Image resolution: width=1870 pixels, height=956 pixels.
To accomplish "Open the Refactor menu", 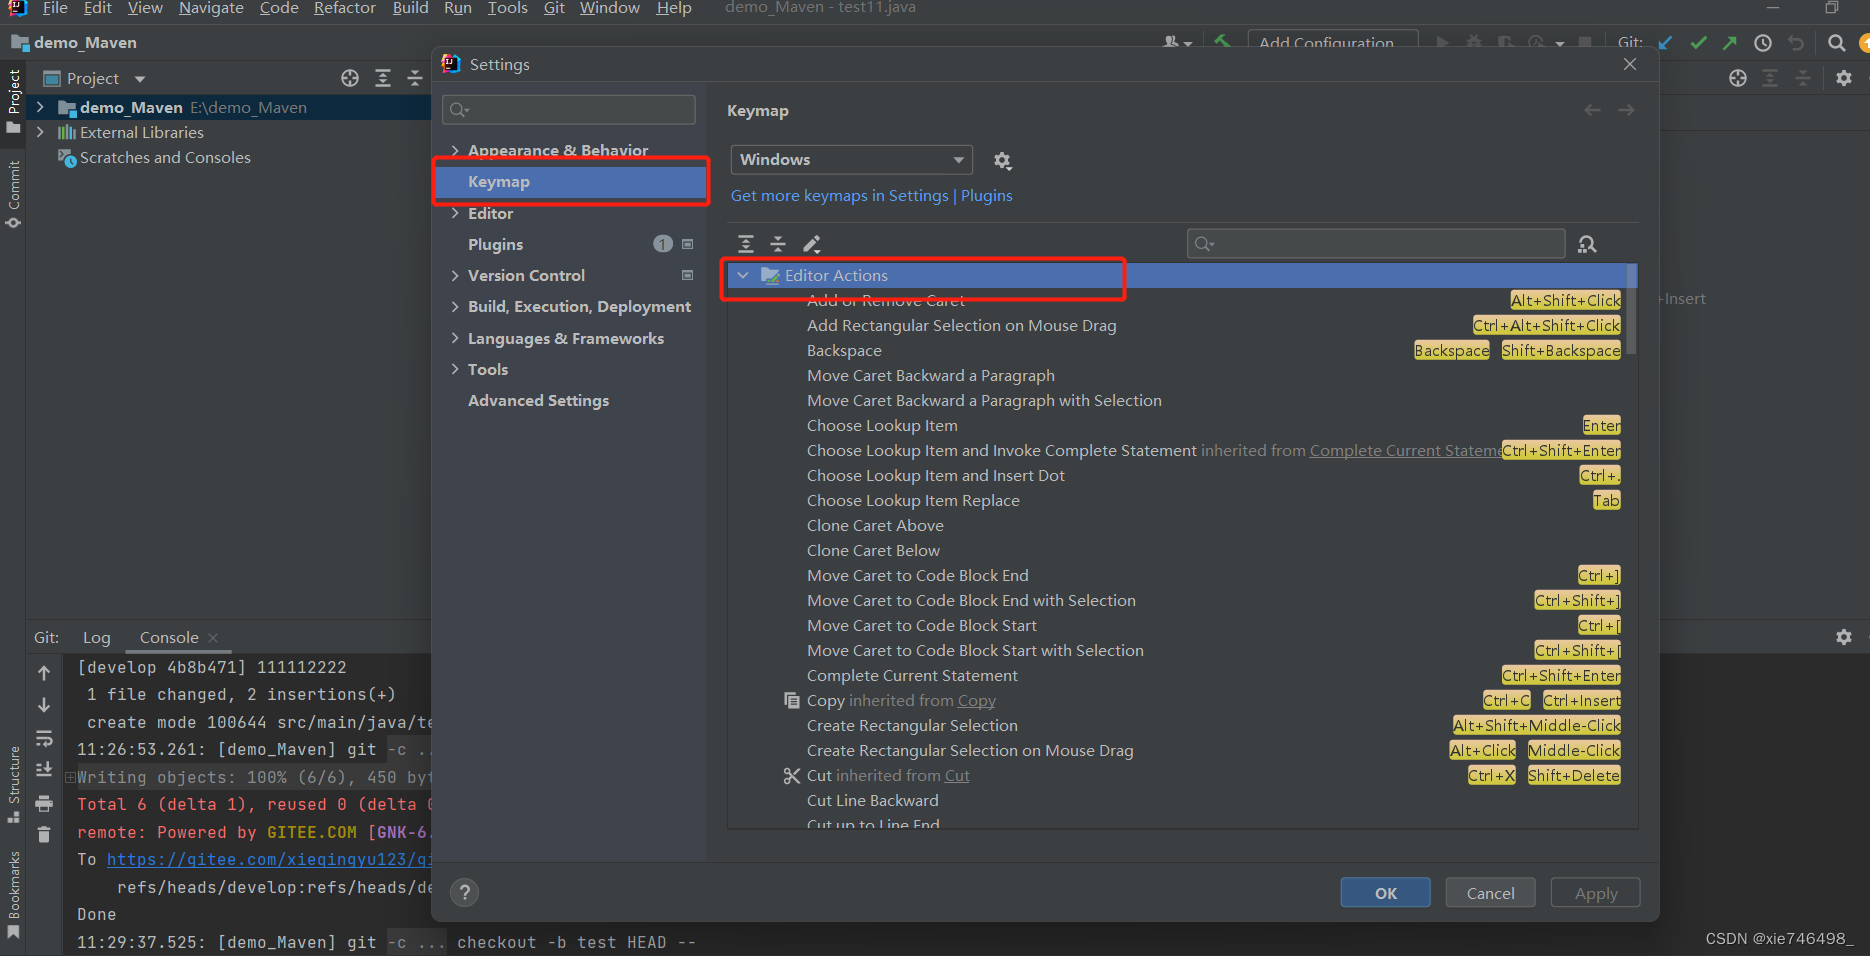I will click(344, 8).
